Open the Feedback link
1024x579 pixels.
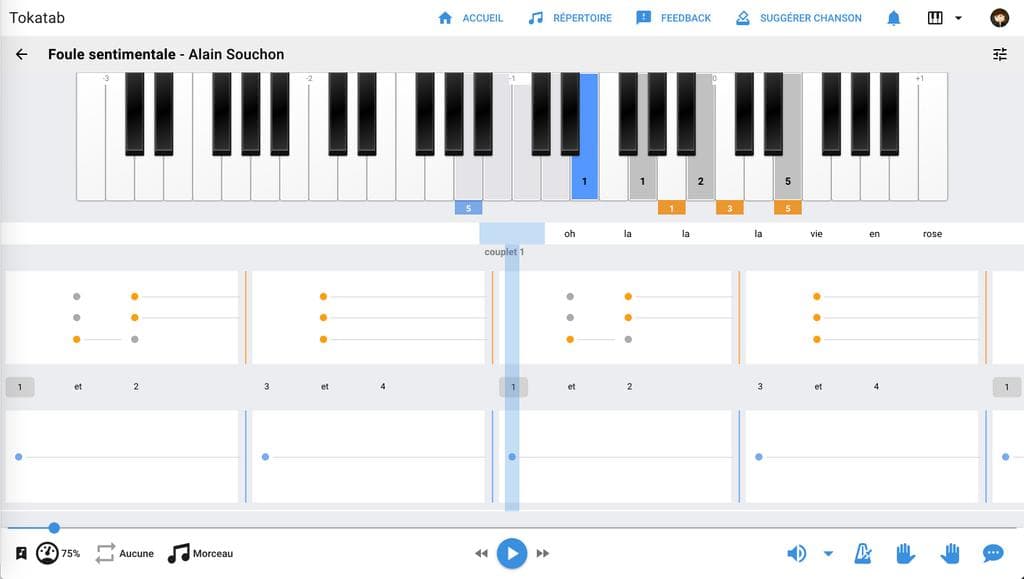point(673,18)
